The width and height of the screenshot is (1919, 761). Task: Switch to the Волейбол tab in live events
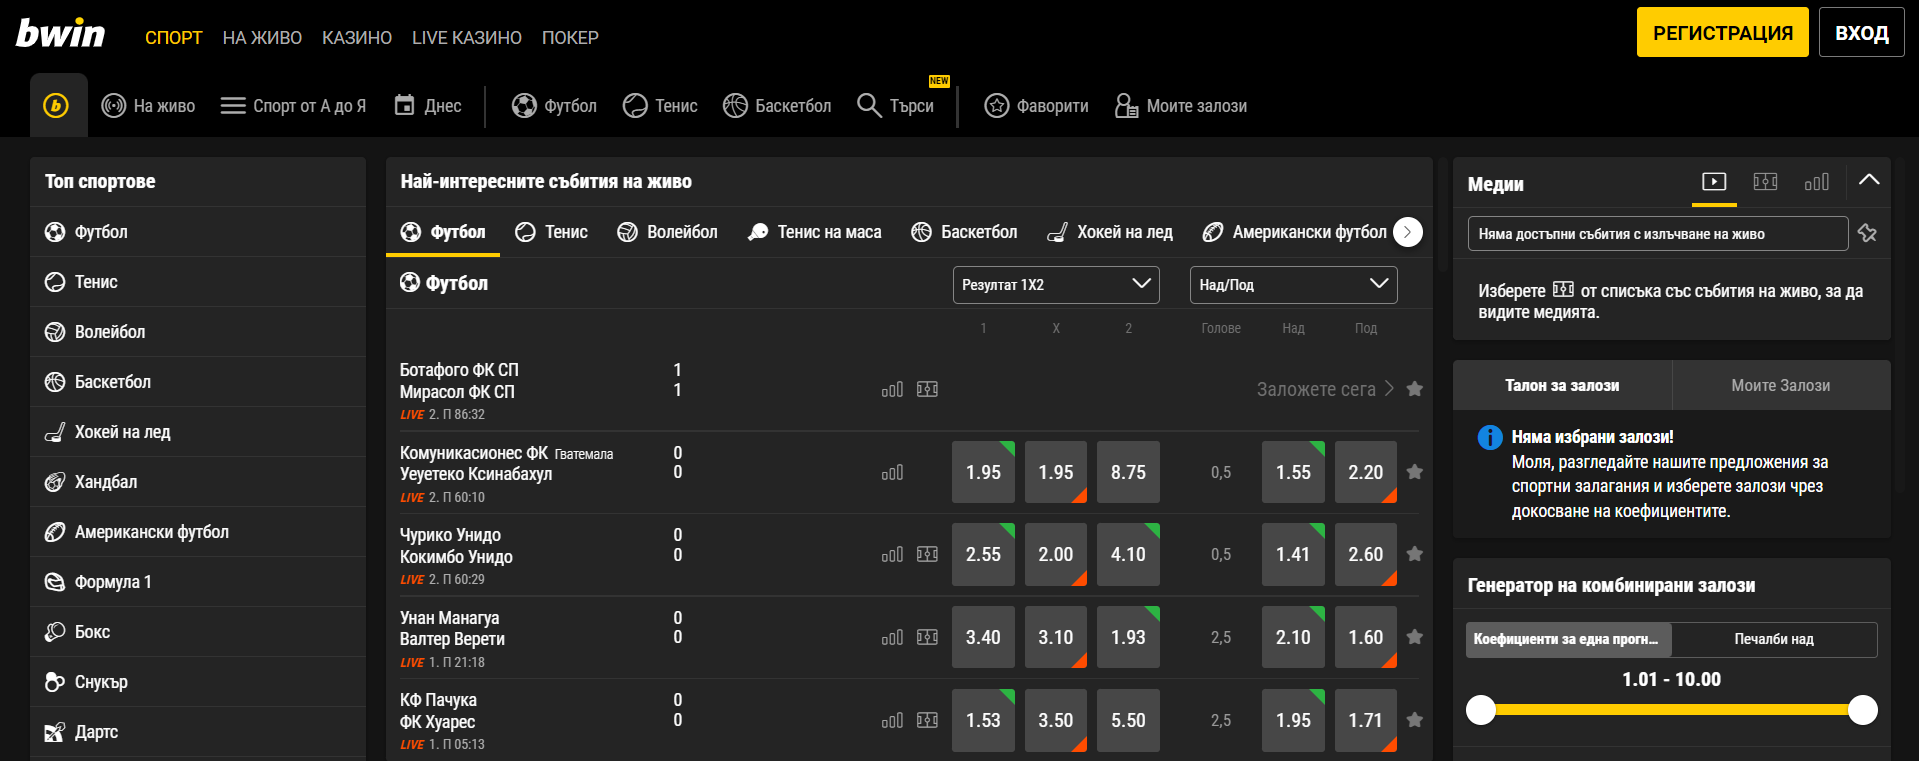(667, 232)
